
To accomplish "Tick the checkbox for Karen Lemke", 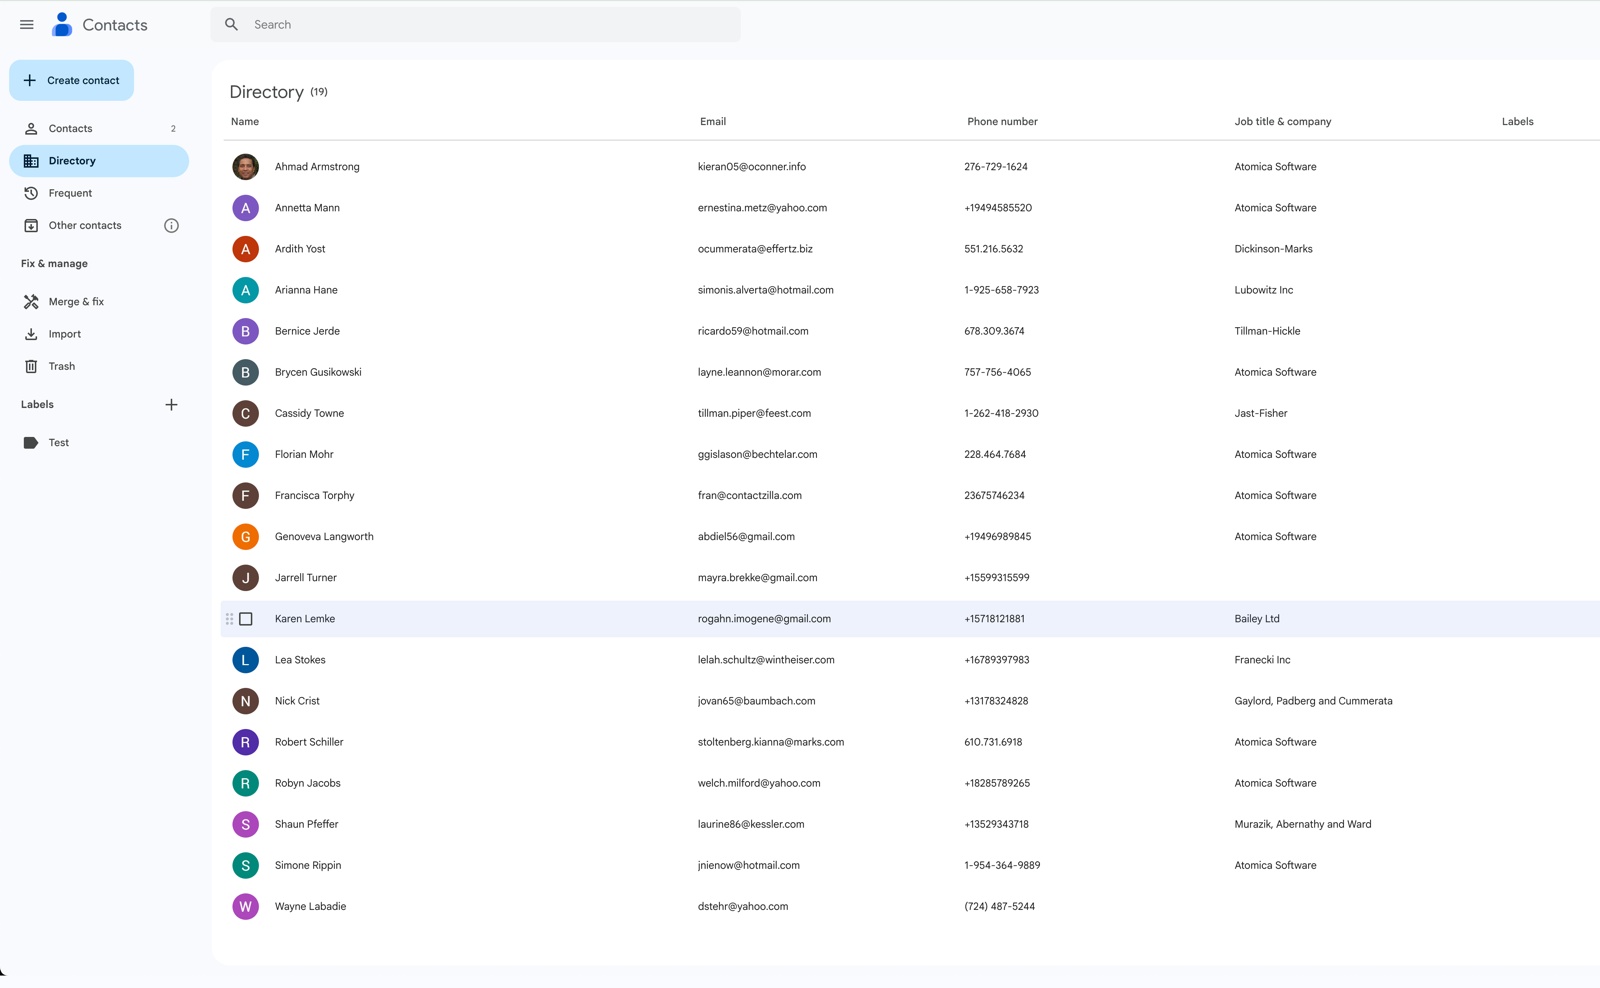I will point(246,619).
